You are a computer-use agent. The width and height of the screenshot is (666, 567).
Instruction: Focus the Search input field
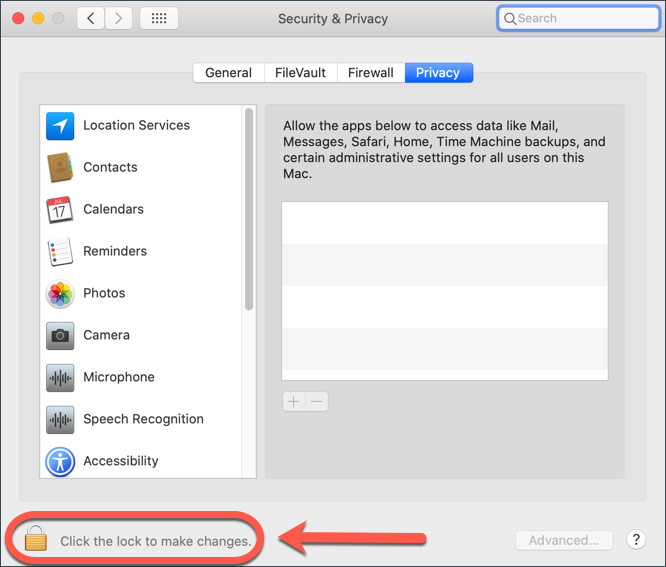coord(579,18)
